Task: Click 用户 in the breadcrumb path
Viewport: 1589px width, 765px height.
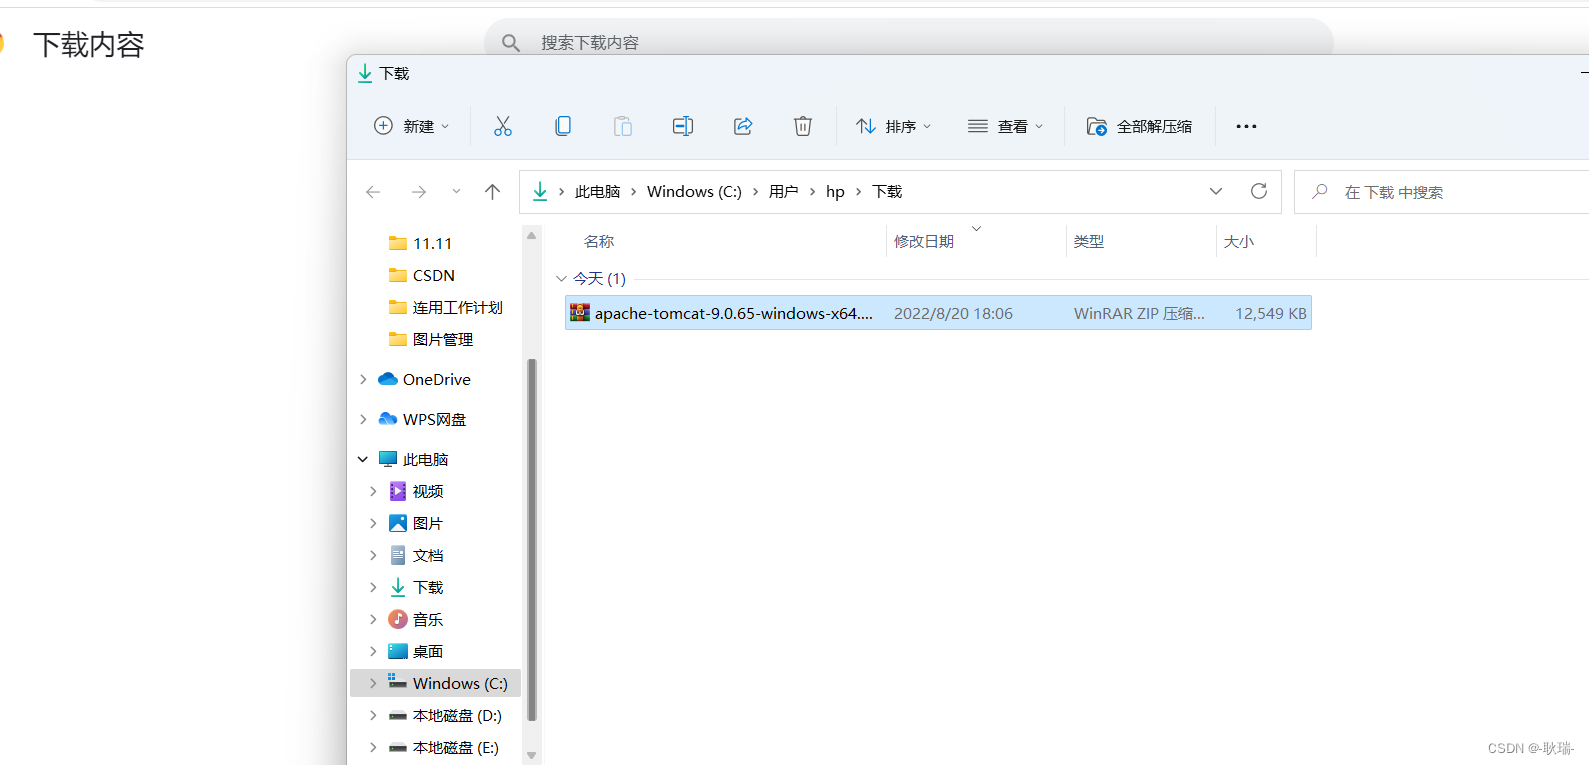Action: [x=783, y=192]
